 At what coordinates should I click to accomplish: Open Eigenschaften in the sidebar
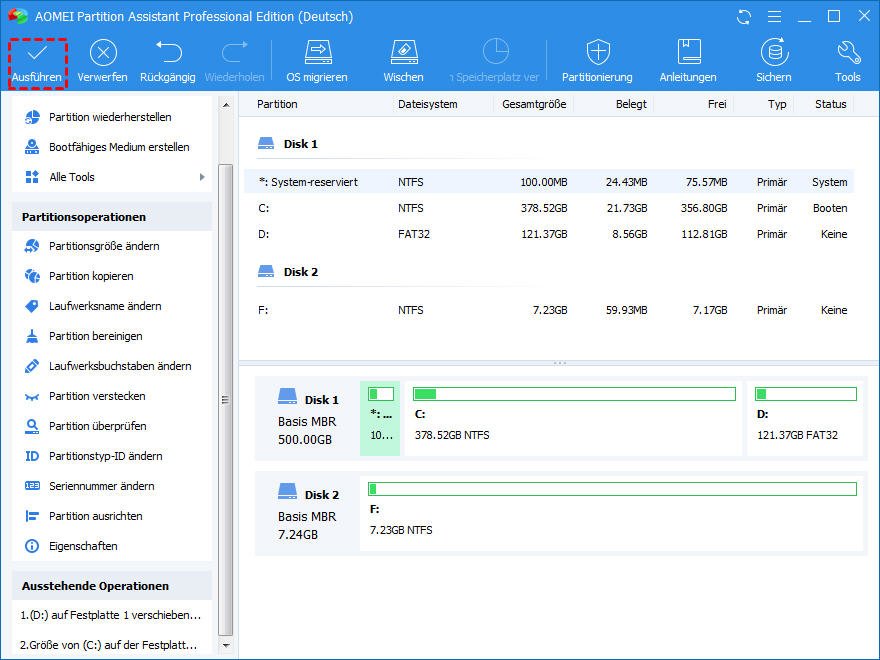(x=83, y=546)
